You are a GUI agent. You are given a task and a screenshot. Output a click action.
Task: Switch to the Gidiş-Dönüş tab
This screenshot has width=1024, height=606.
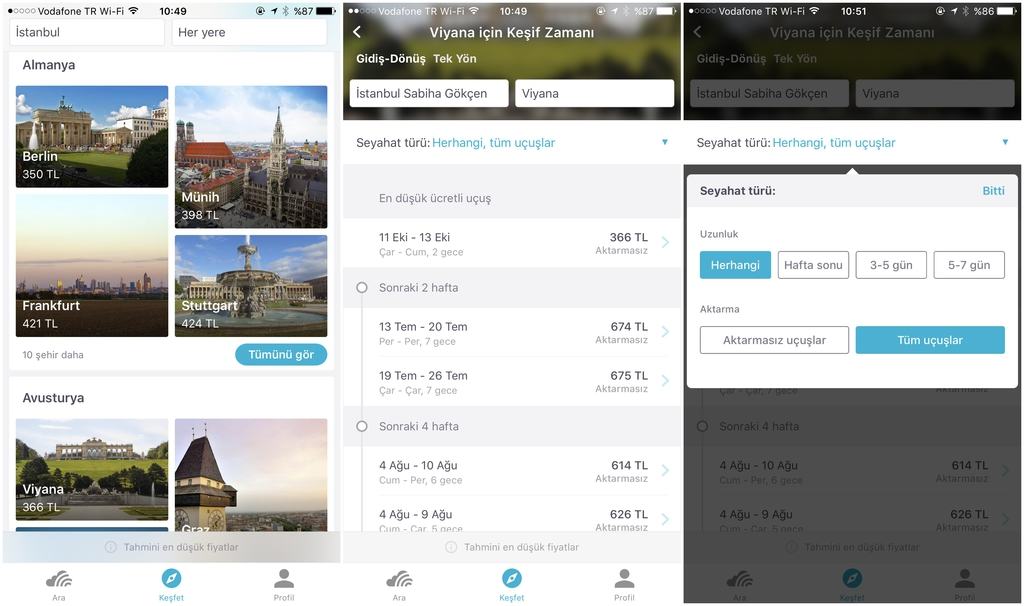pyautogui.click(x=391, y=59)
